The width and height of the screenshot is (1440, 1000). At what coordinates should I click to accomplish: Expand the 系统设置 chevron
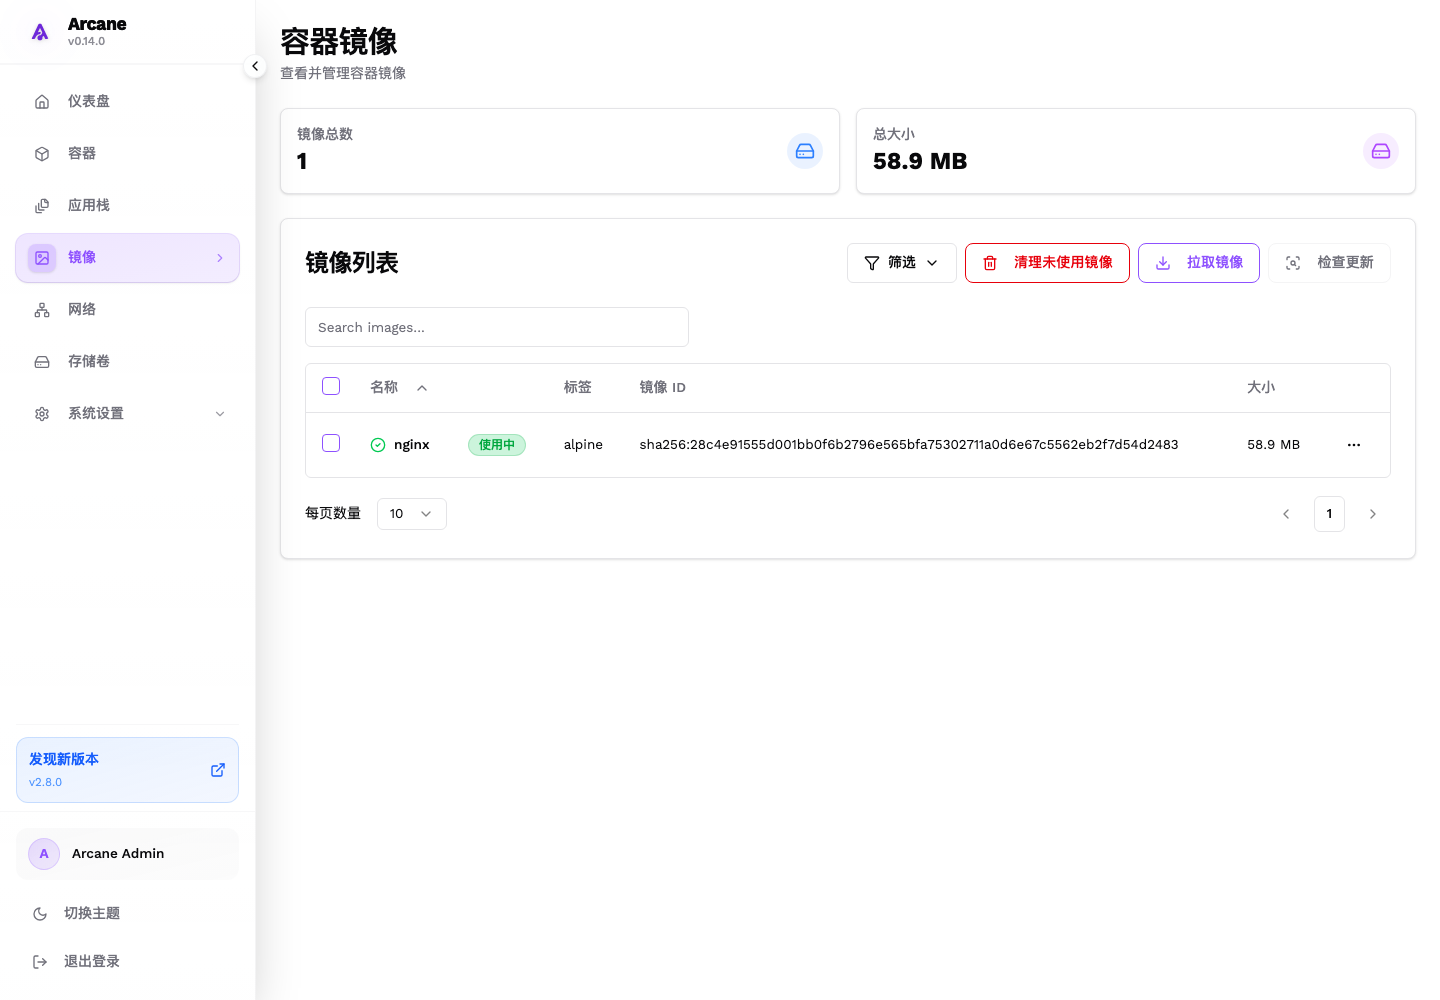220,414
